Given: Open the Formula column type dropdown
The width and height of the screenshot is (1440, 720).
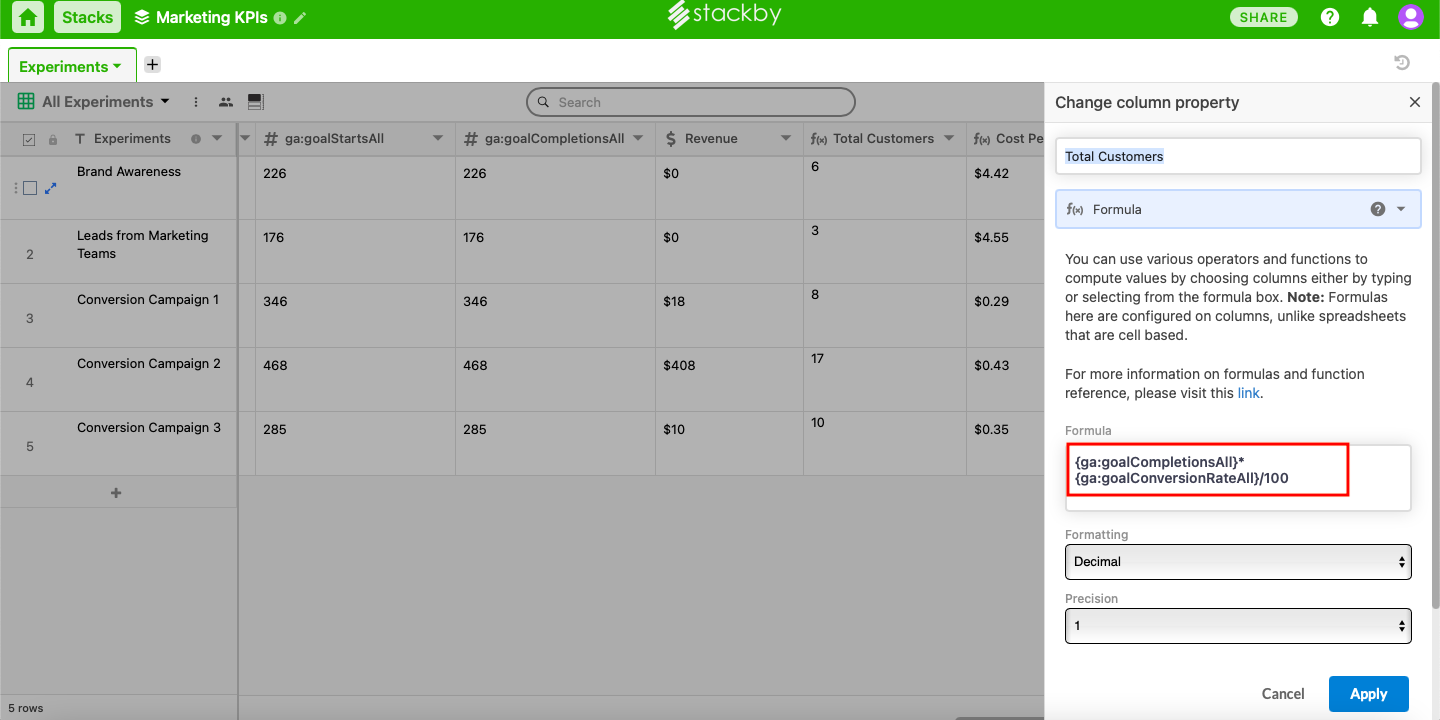Looking at the screenshot, I should point(1238,209).
